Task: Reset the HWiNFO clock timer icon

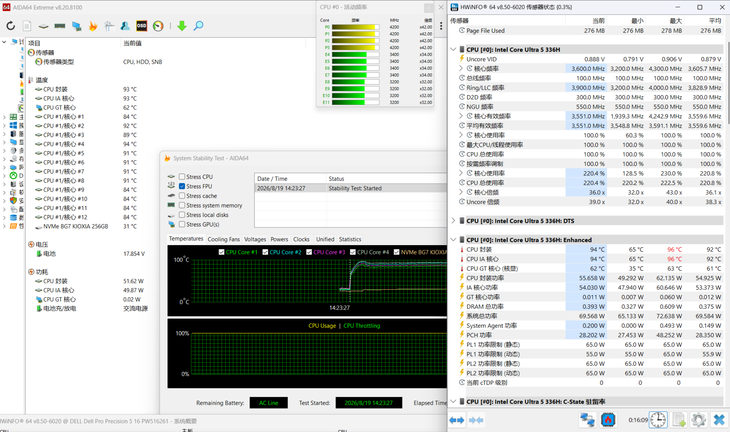Action: tap(658, 420)
